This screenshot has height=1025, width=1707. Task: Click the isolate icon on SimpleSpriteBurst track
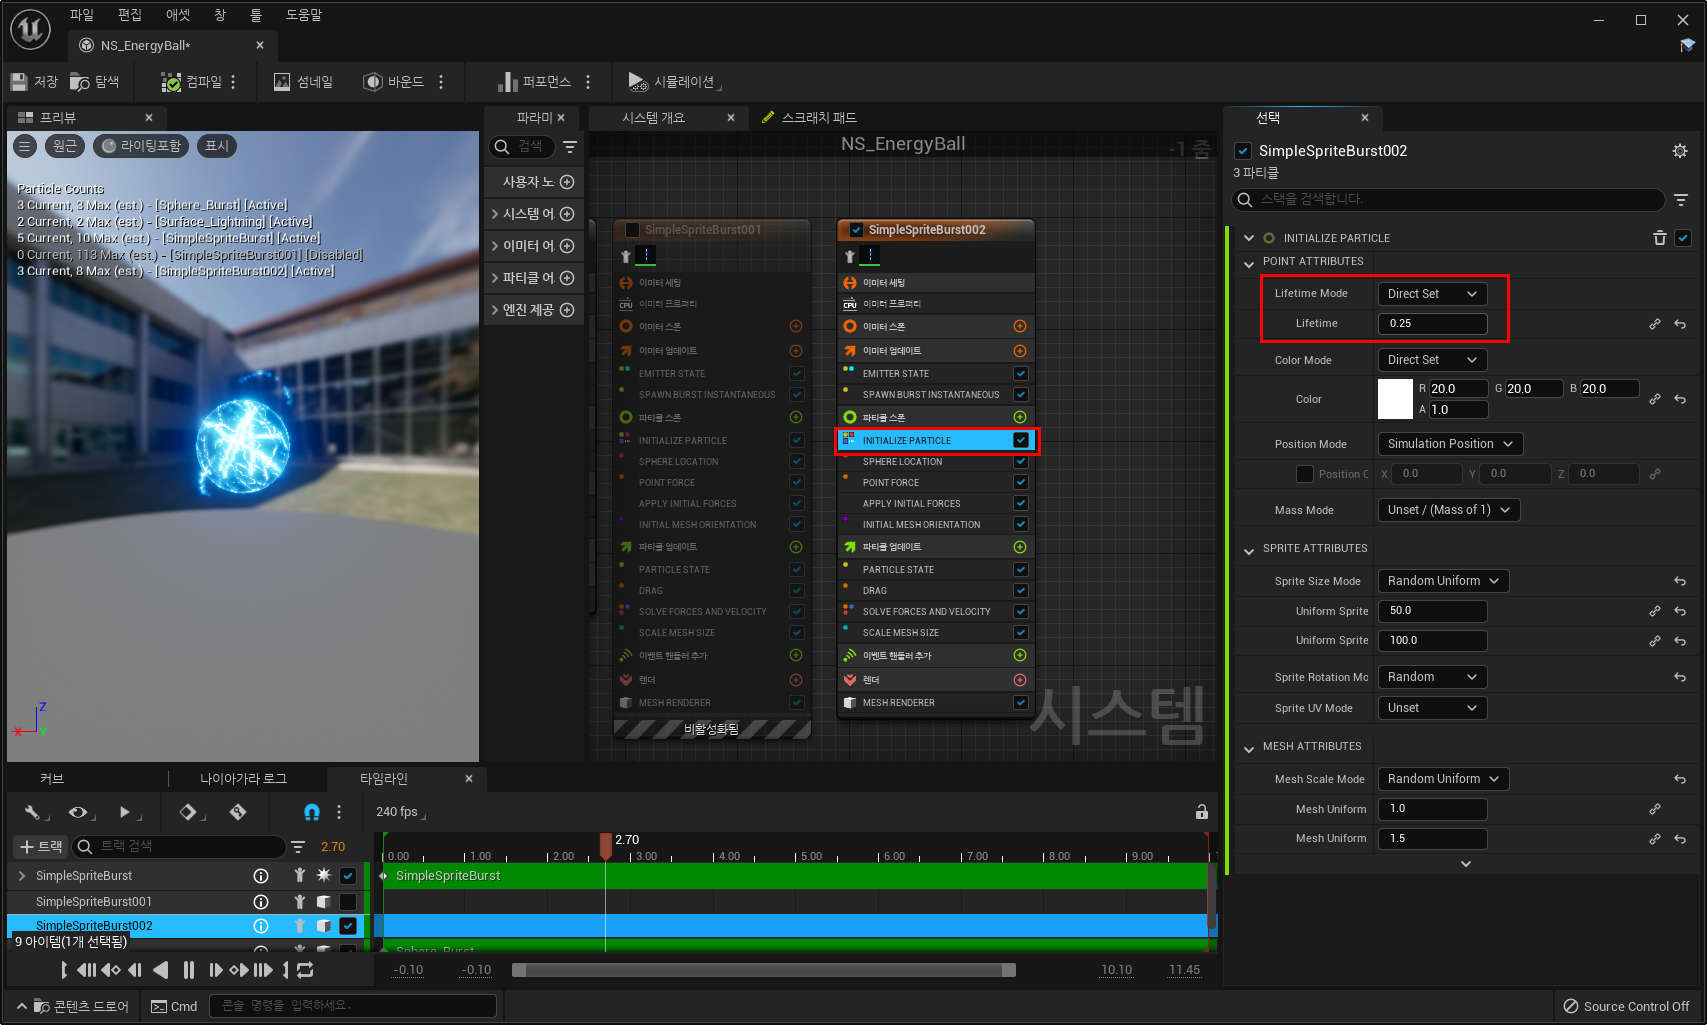[x=299, y=876]
